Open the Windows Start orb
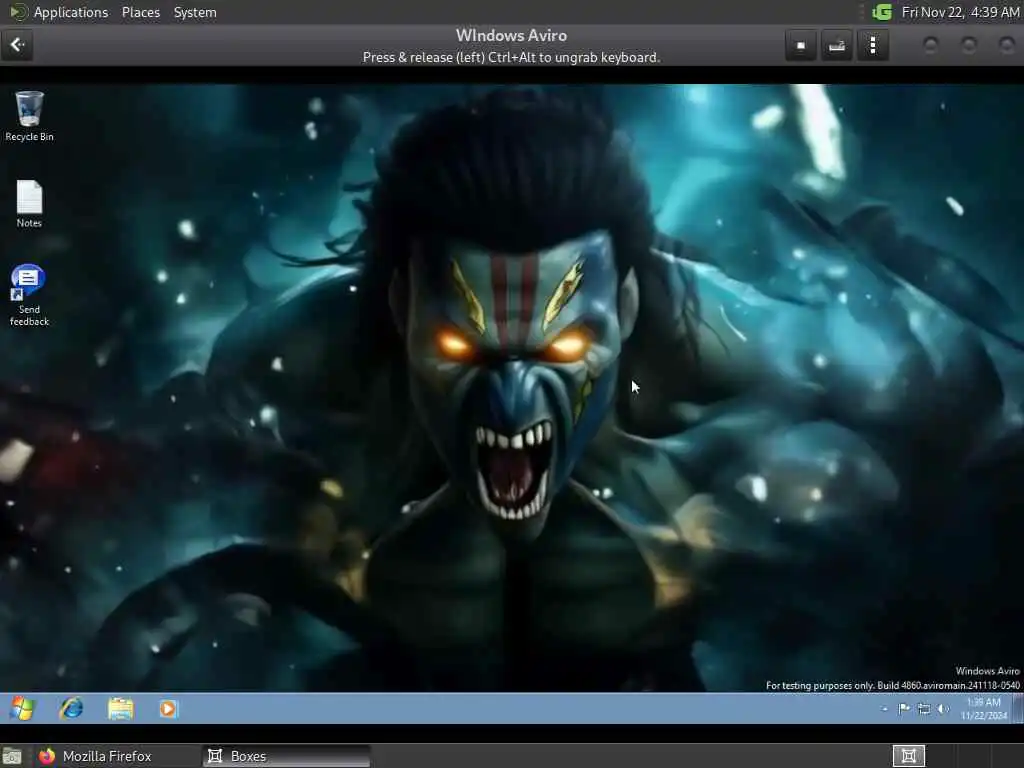The height and width of the screenshot is (768, 1024). pos(22,709)
